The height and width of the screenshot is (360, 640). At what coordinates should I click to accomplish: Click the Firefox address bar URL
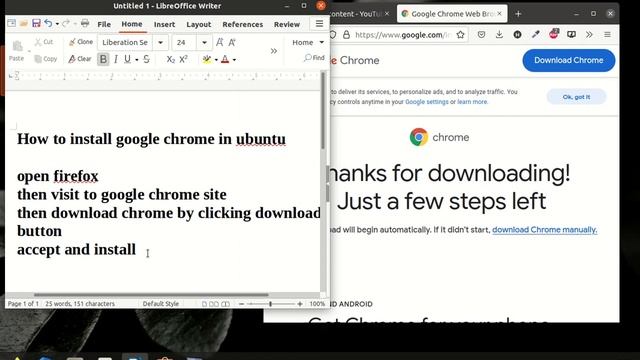[x=402, y=35]
